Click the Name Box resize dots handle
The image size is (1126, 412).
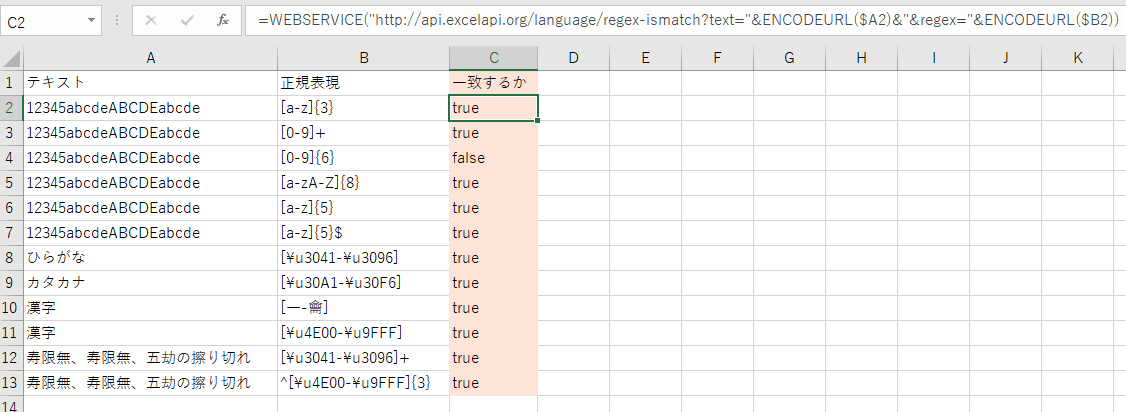click(116, 20)
